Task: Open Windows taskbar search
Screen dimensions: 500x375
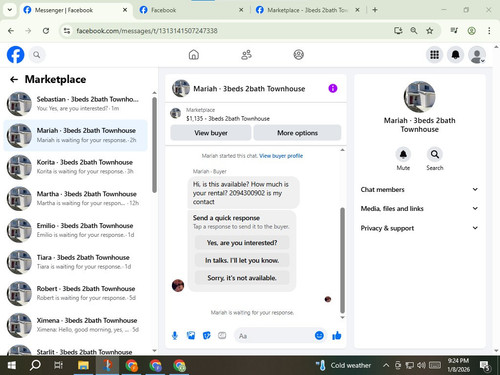Action: click(x=35, y=365)
